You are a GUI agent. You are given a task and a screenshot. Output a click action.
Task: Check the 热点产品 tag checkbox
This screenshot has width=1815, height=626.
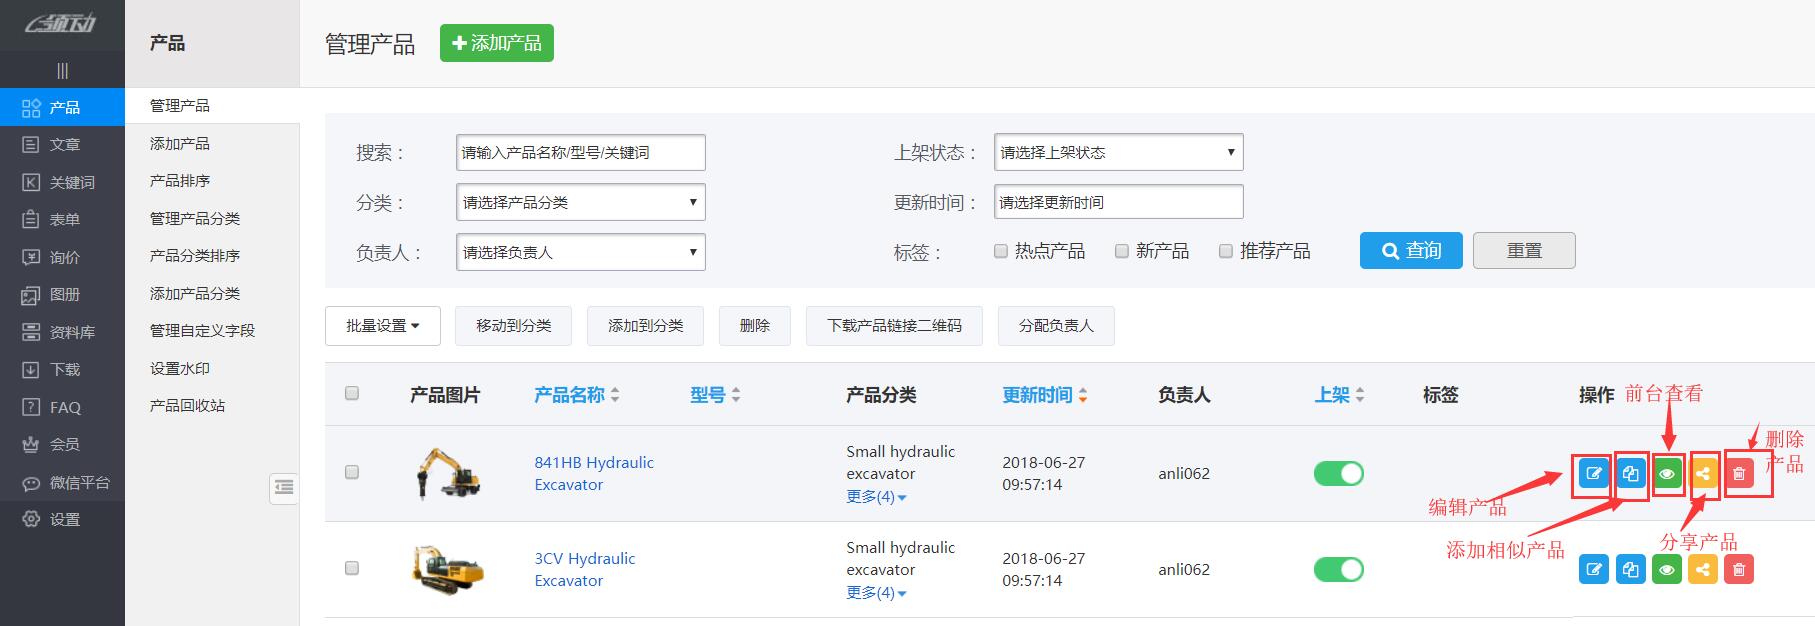[1001, 251]
